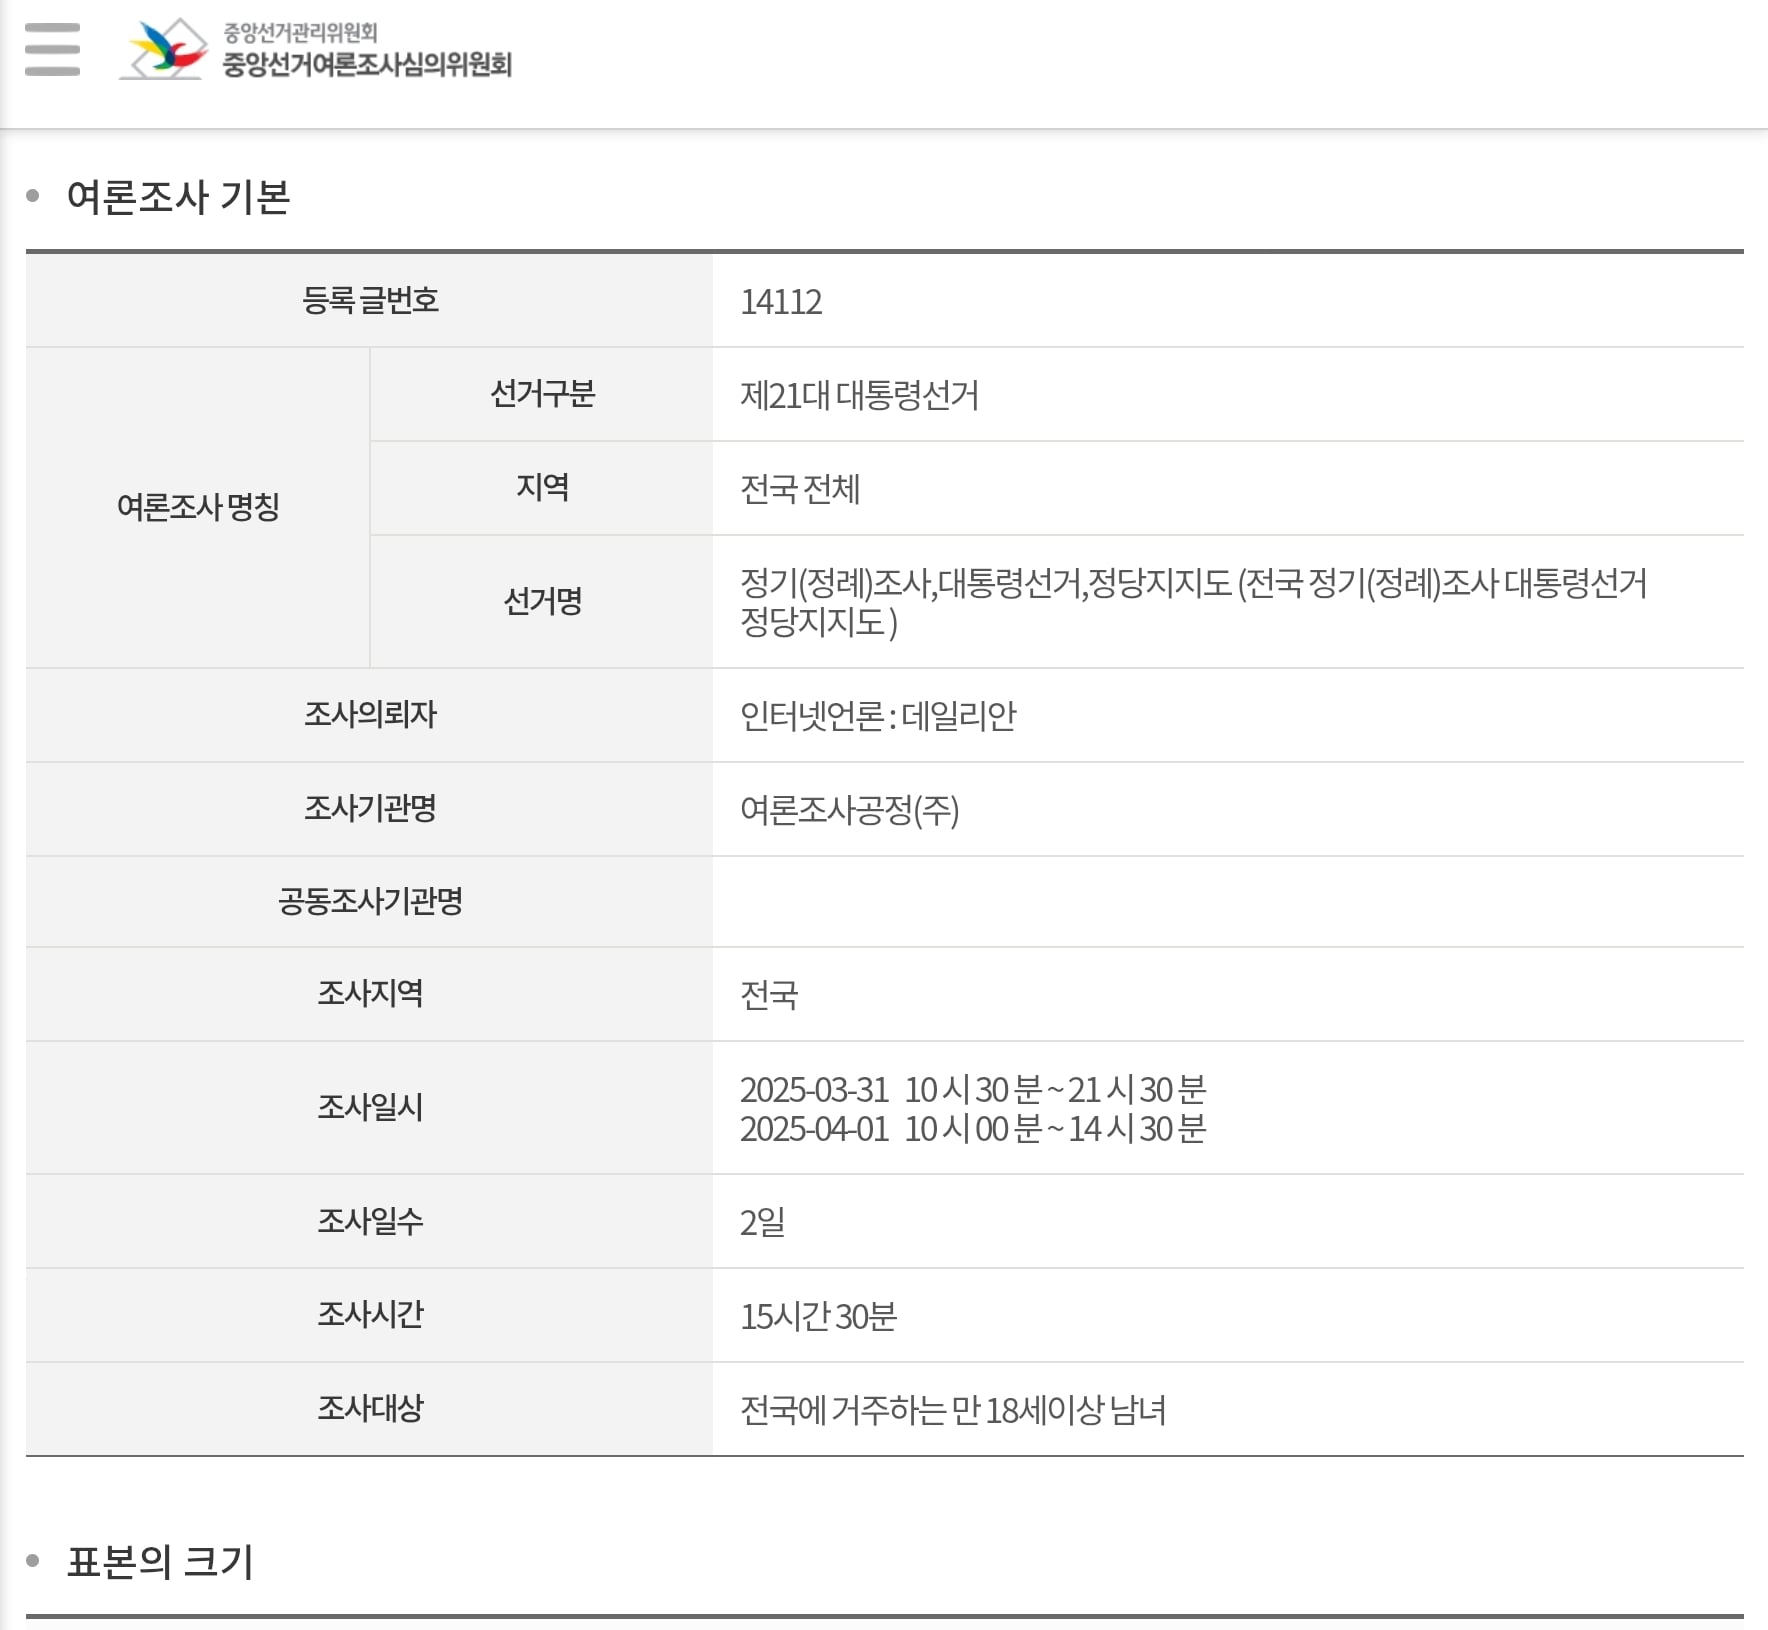Open the hamburger menu
This screenshot has height=1630, width=1768.
52,49
